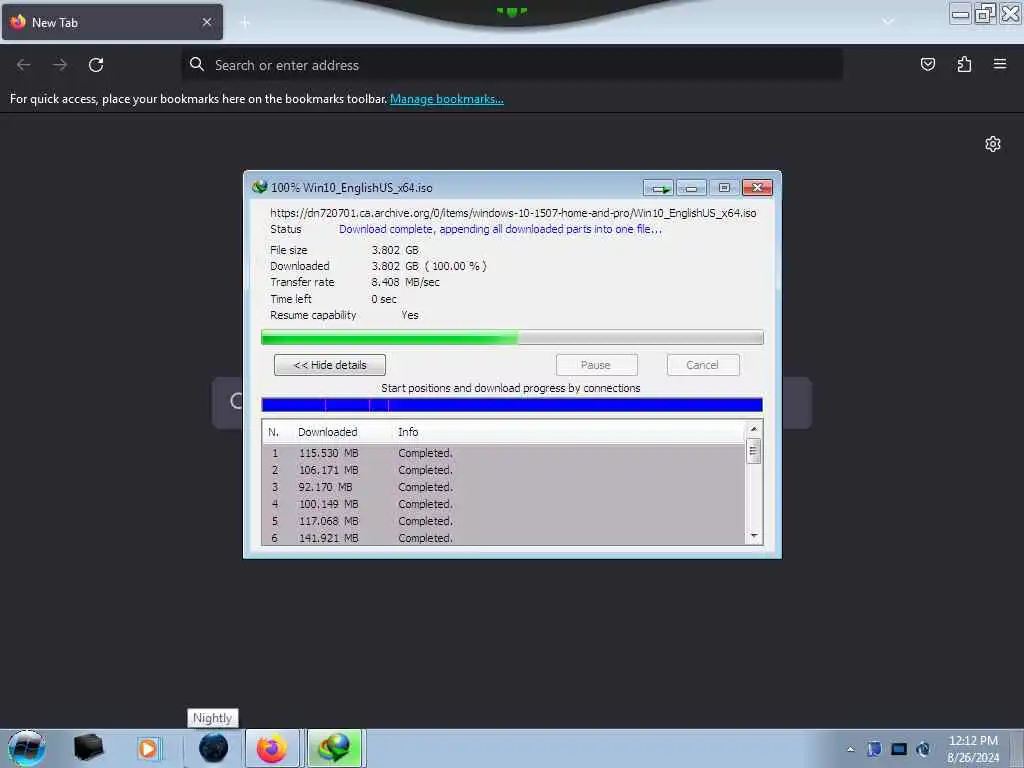The height and width of the screenshot is (768, 1024).
Task: Open the Nightly globe taskbar icon
Action: pos(214,748)
